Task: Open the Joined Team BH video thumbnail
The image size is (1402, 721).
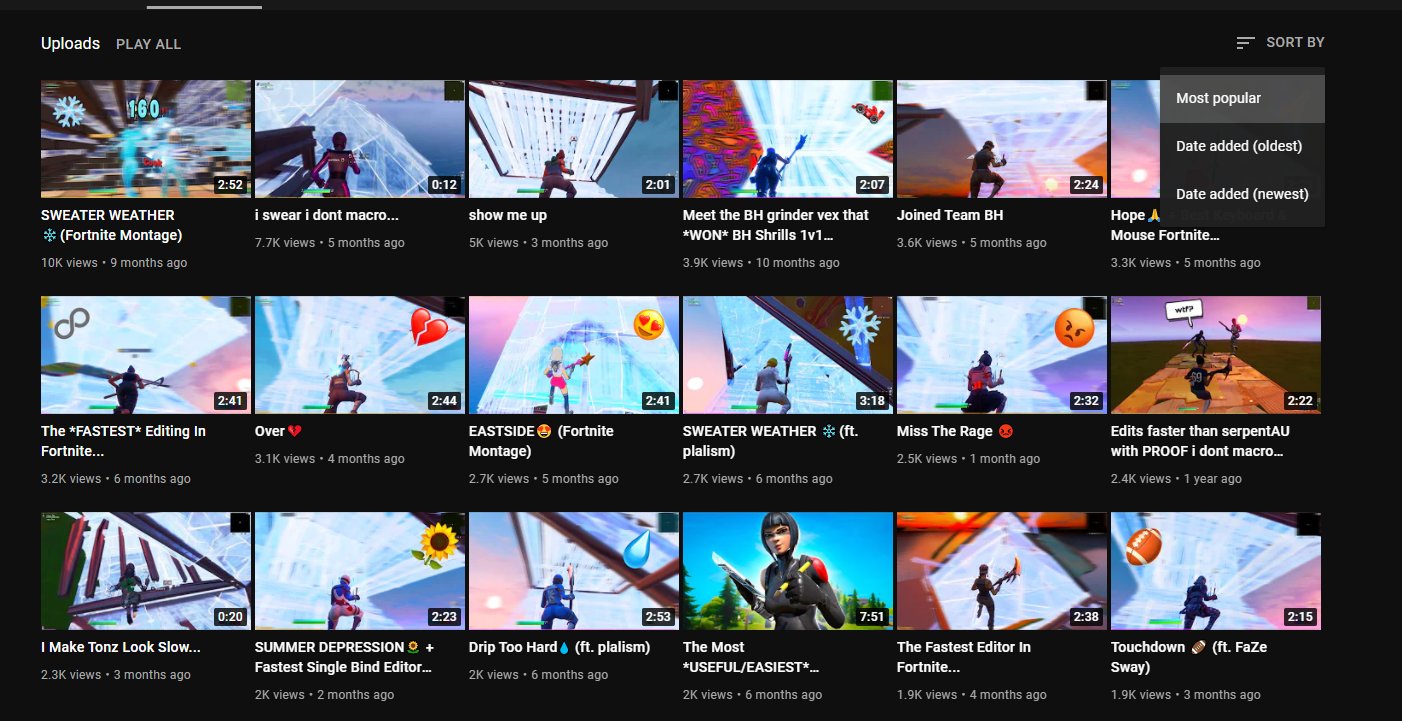Action: 1001,139
